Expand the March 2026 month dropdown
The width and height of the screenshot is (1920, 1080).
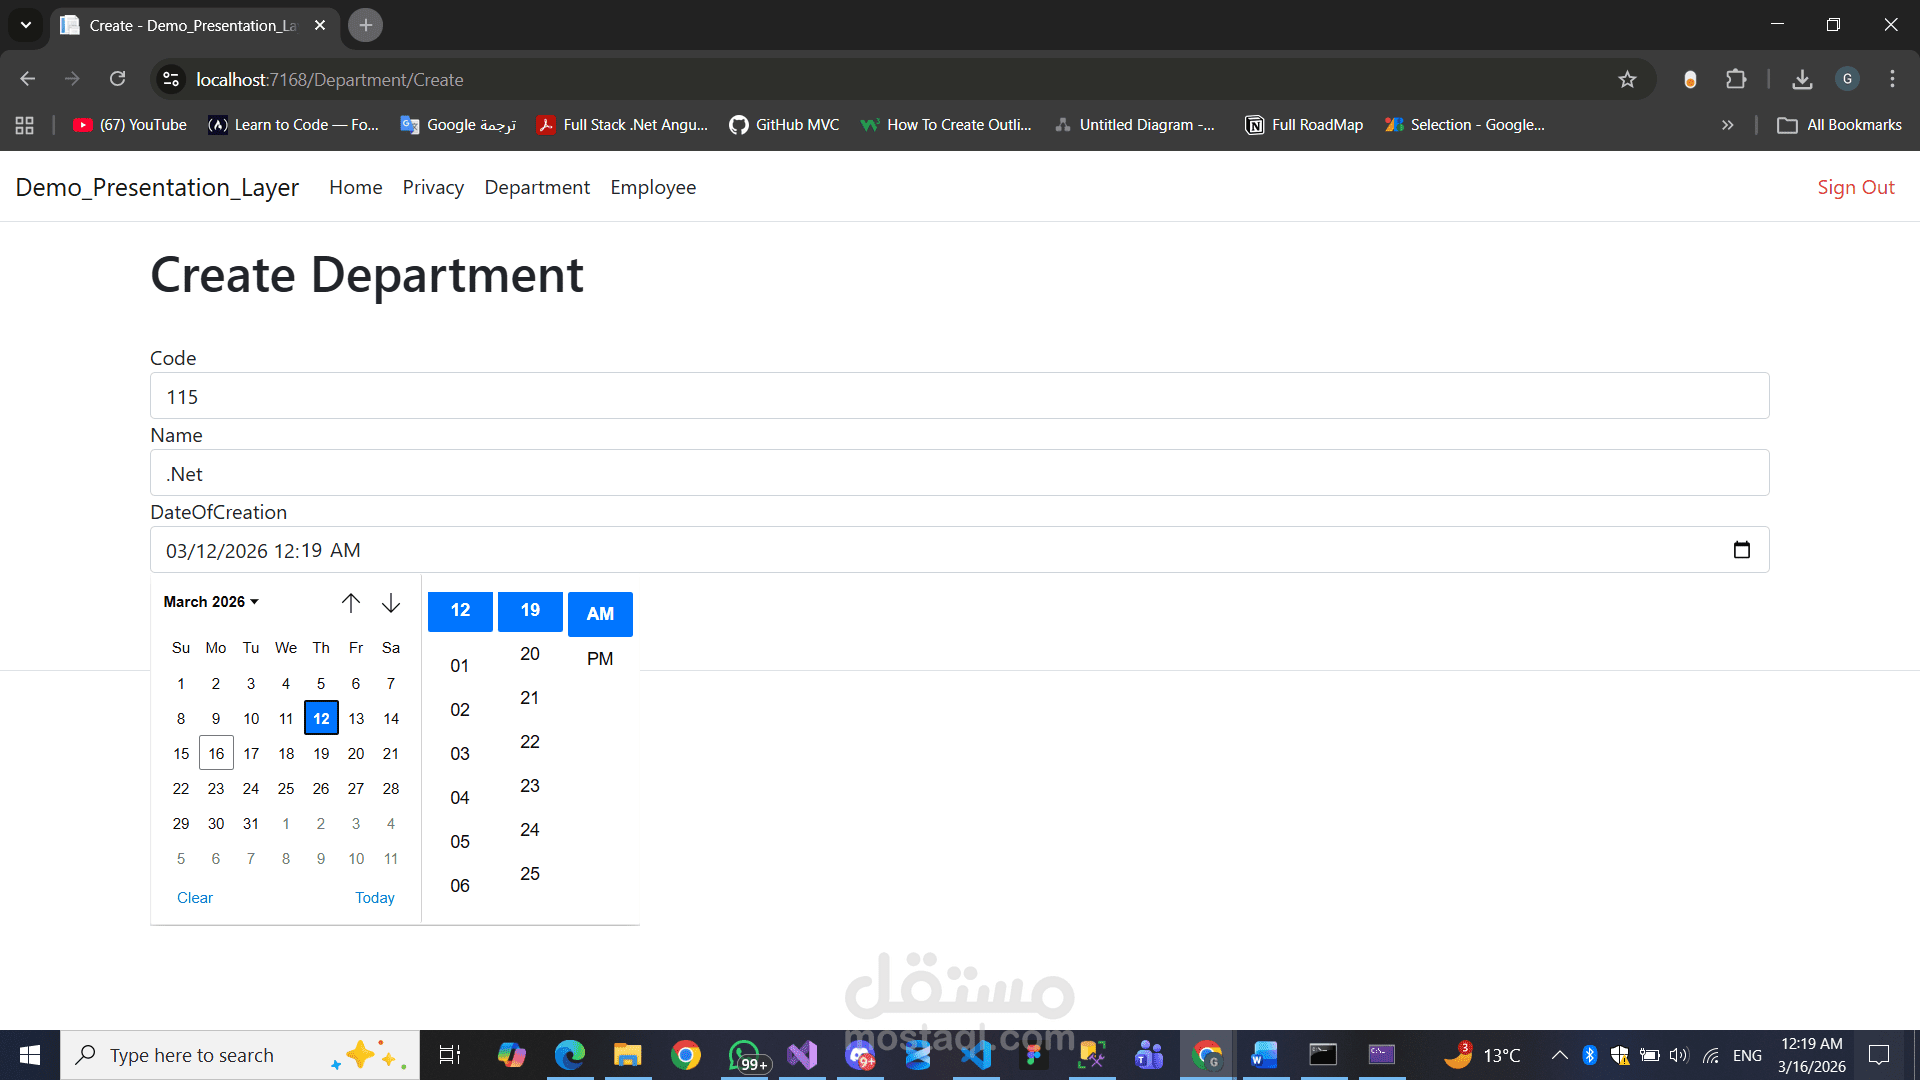click(x=211, y=602)
